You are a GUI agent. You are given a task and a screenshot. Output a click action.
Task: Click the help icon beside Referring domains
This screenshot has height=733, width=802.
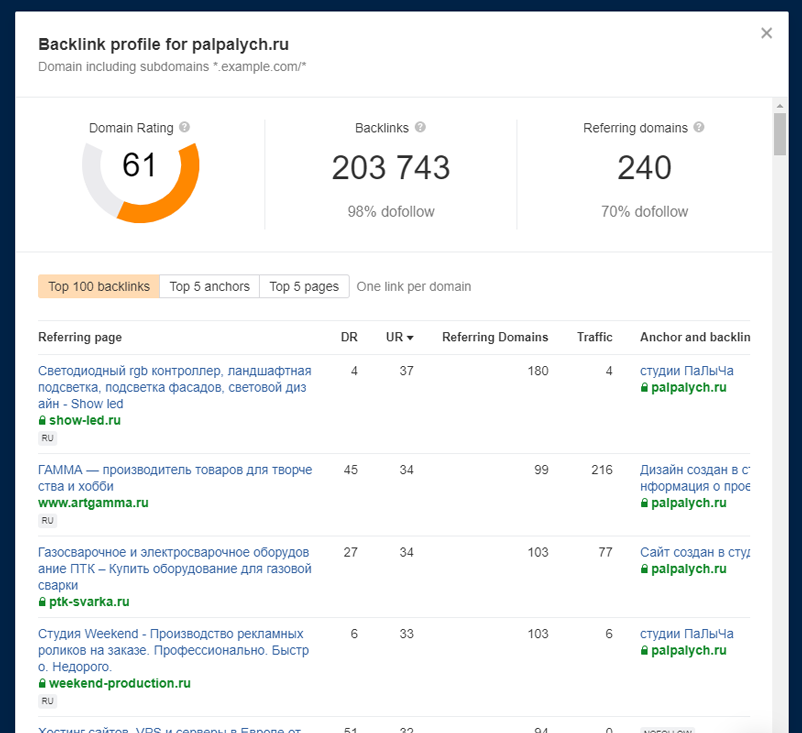[698, 128]
